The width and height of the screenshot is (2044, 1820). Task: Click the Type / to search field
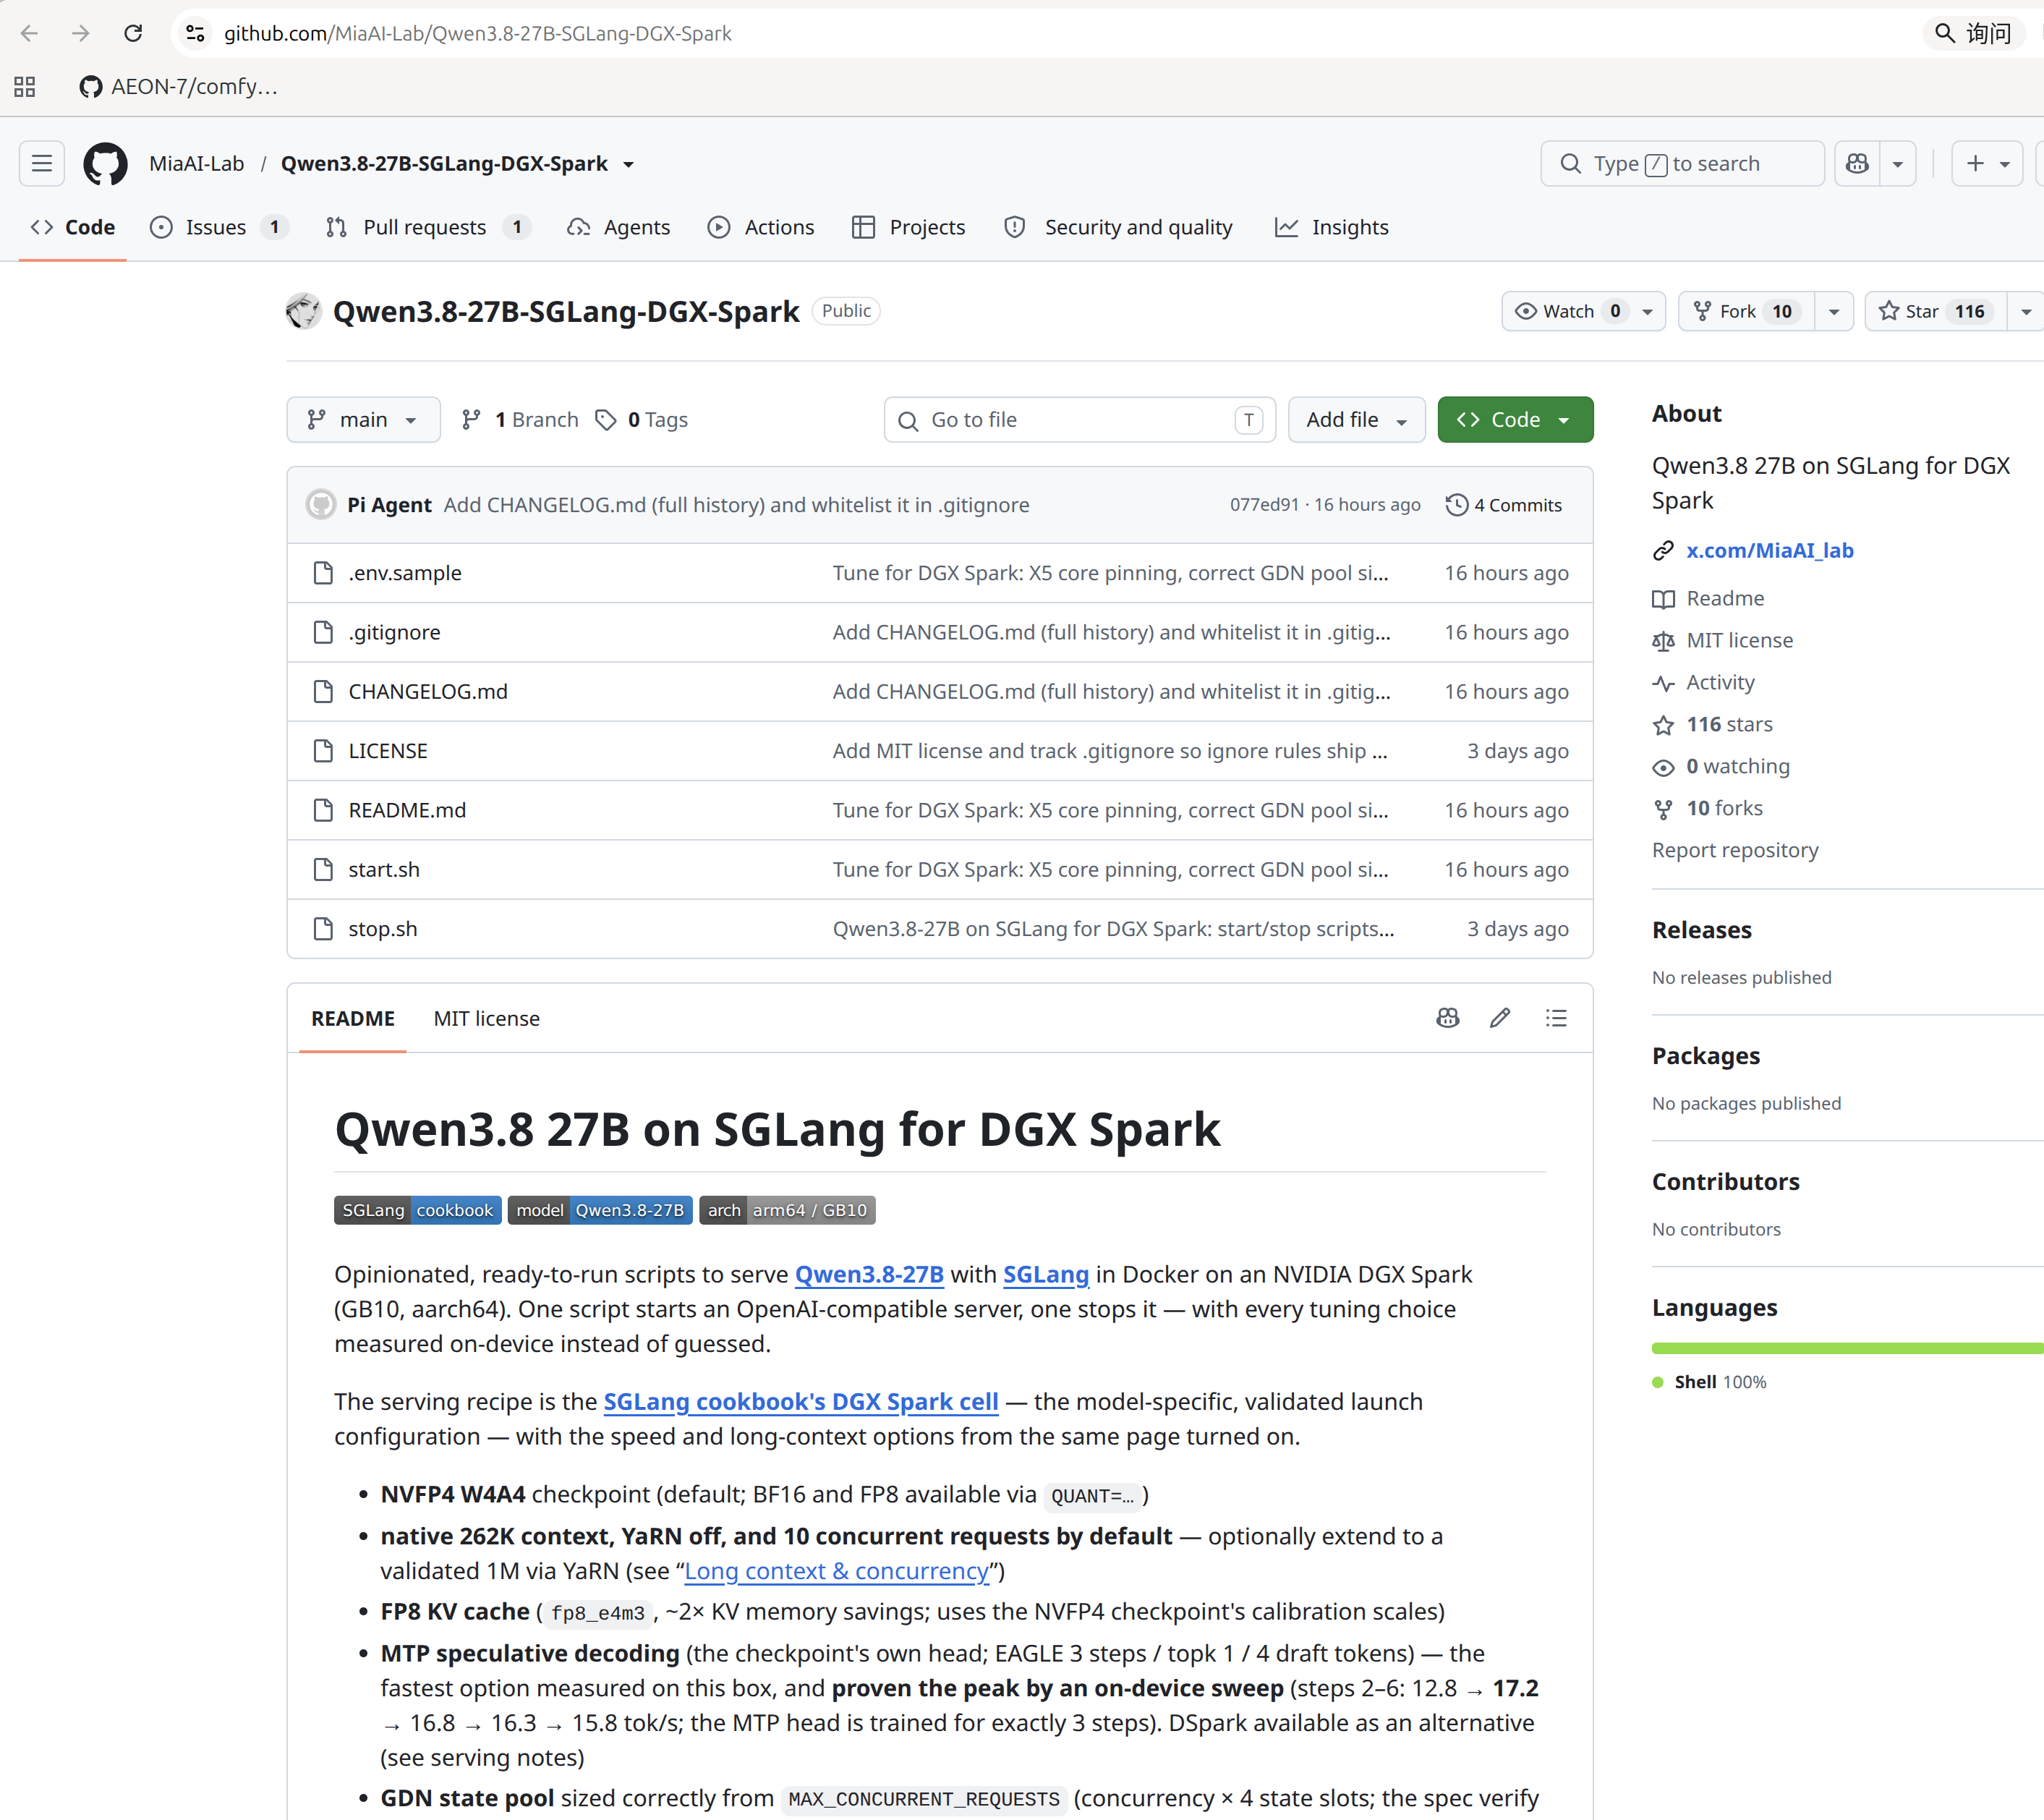[x=1682, y=163]
